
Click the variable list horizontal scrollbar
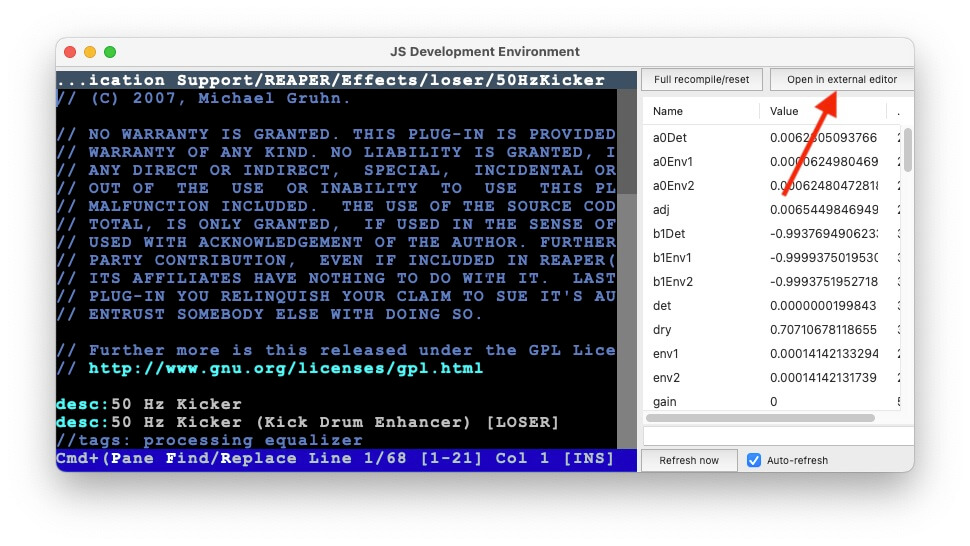[x=760, y=418]
